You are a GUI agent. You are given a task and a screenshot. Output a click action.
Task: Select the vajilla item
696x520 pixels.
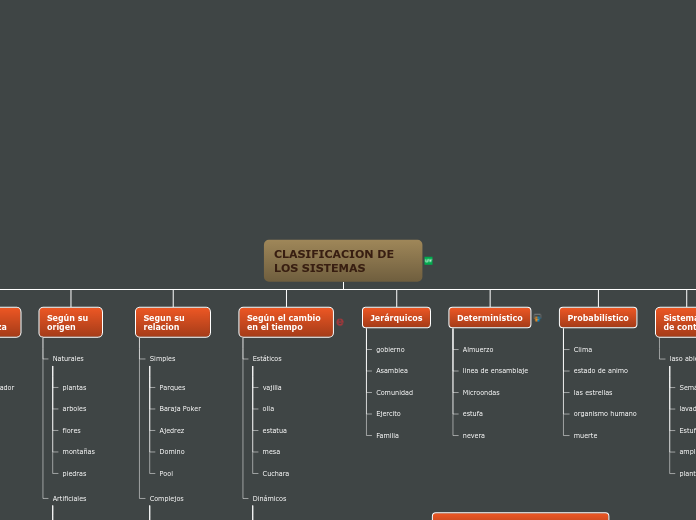272,388
